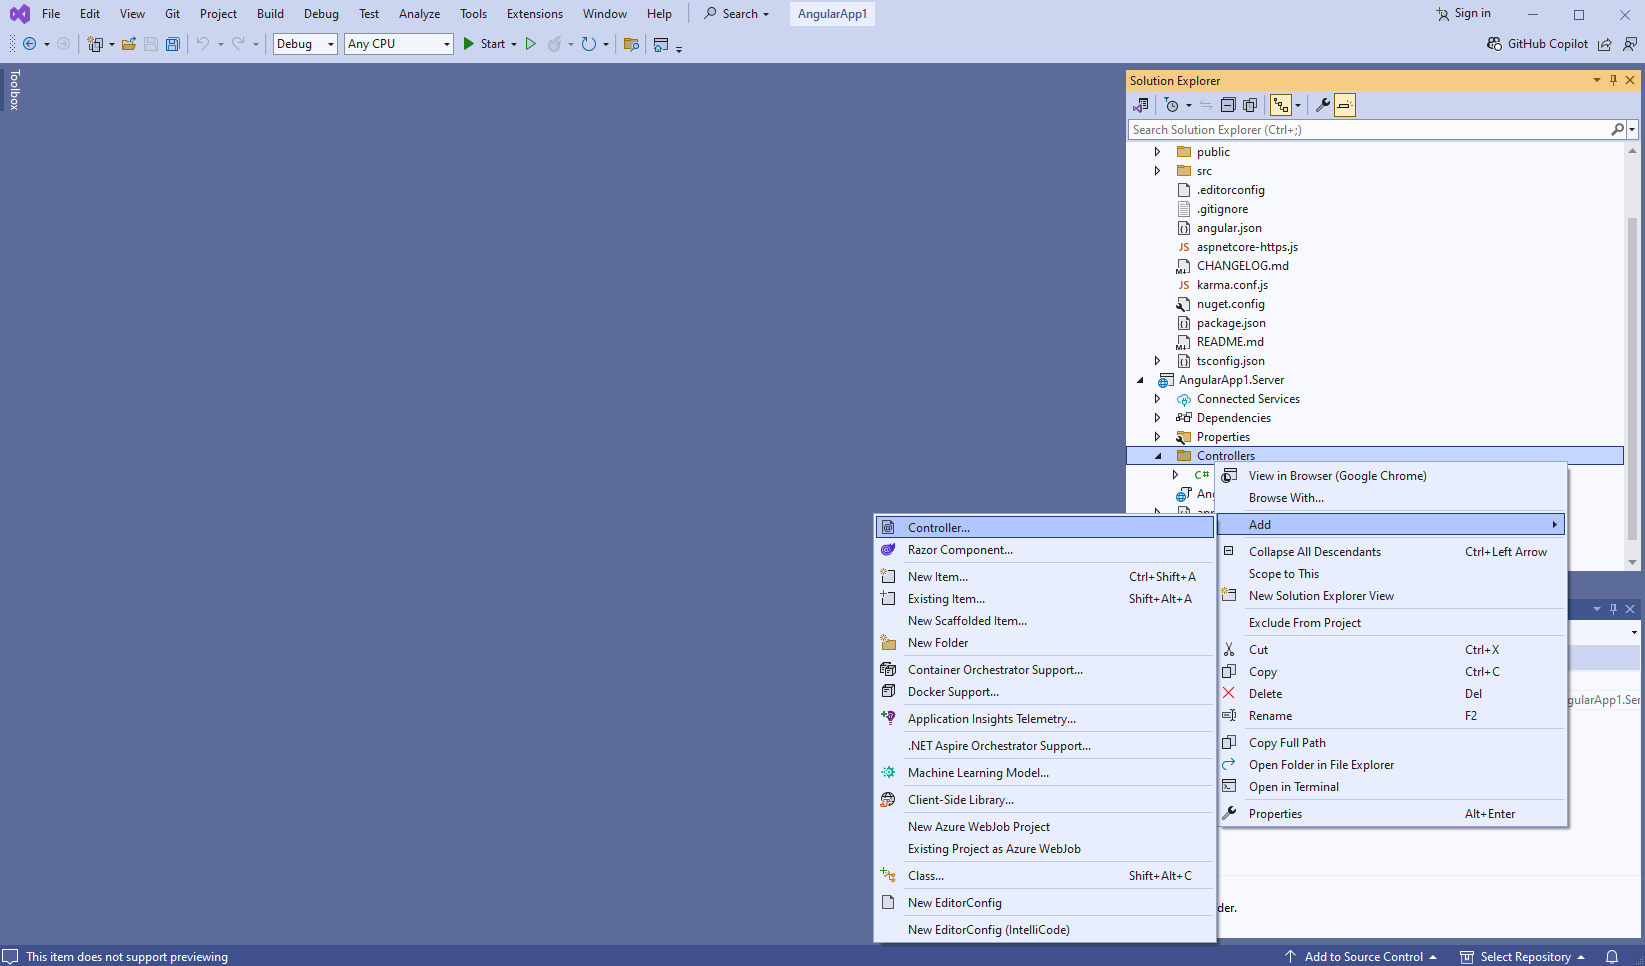Click the Visual Studio logo icon
The image size is (1645, 966).
tap(19, 14)
